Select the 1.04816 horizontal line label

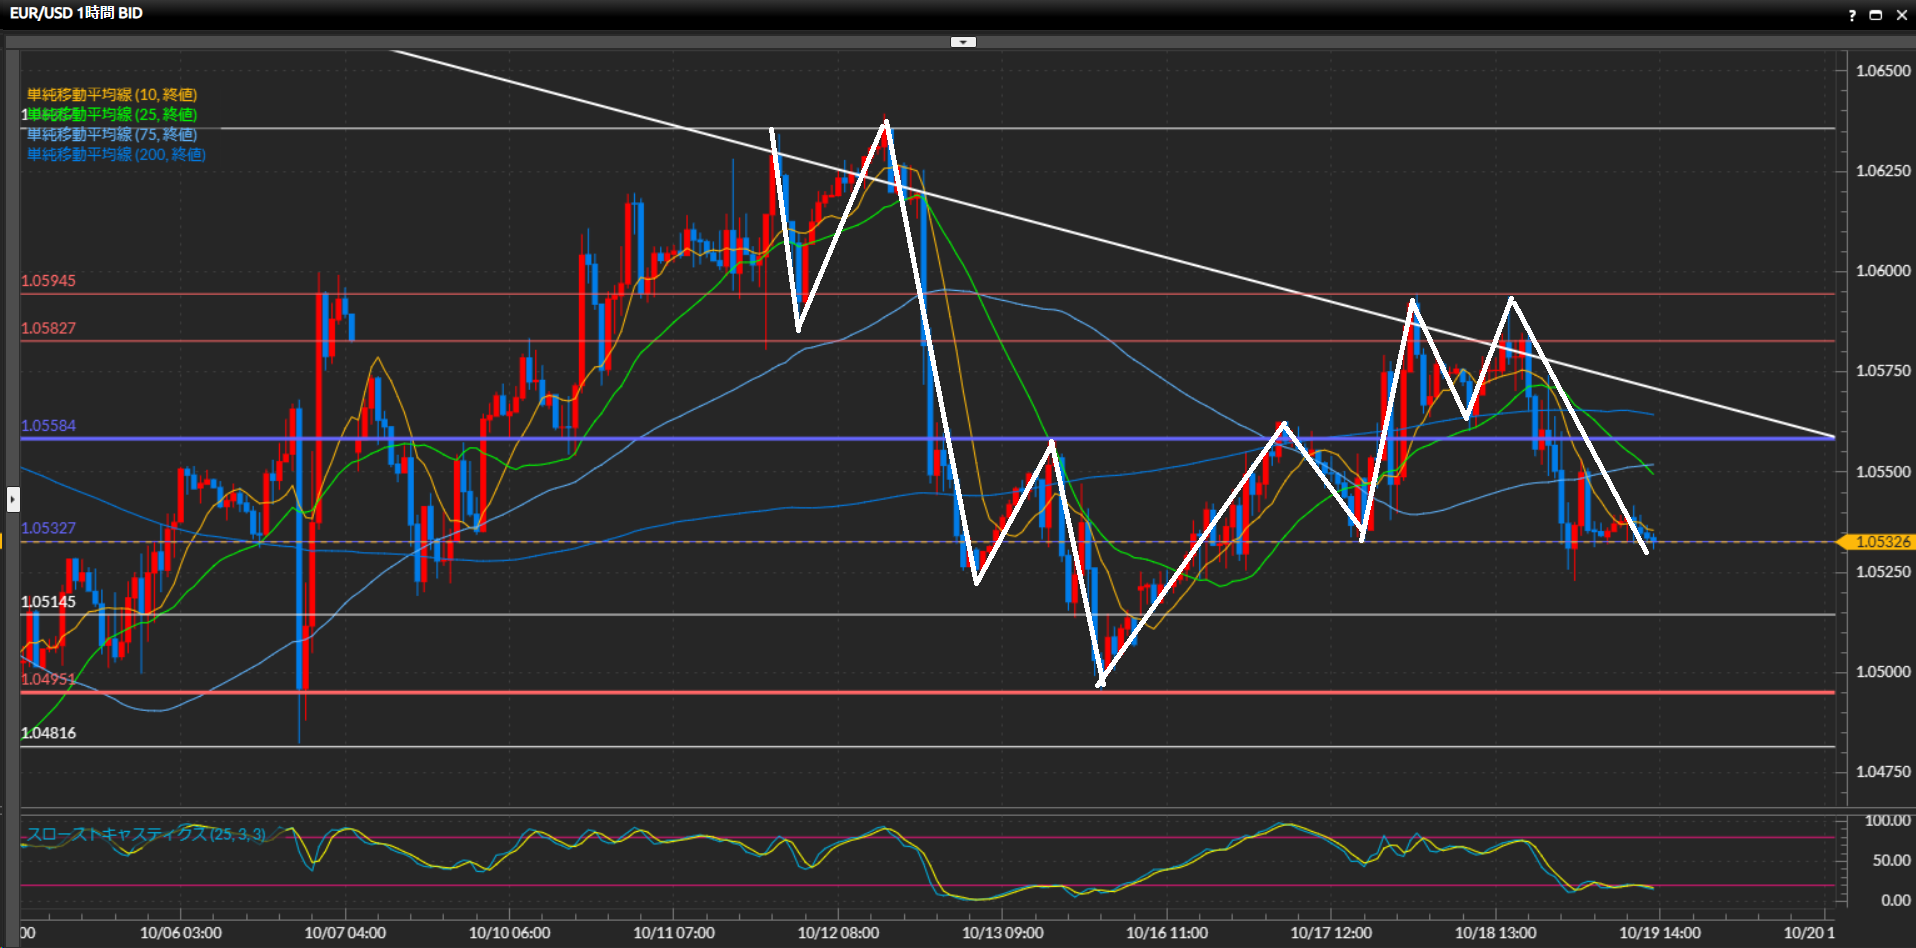click(48, 733)
